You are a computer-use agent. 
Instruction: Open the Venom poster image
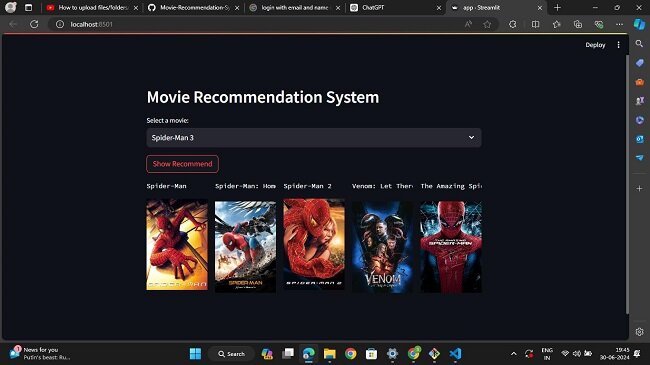coord(382,246)
